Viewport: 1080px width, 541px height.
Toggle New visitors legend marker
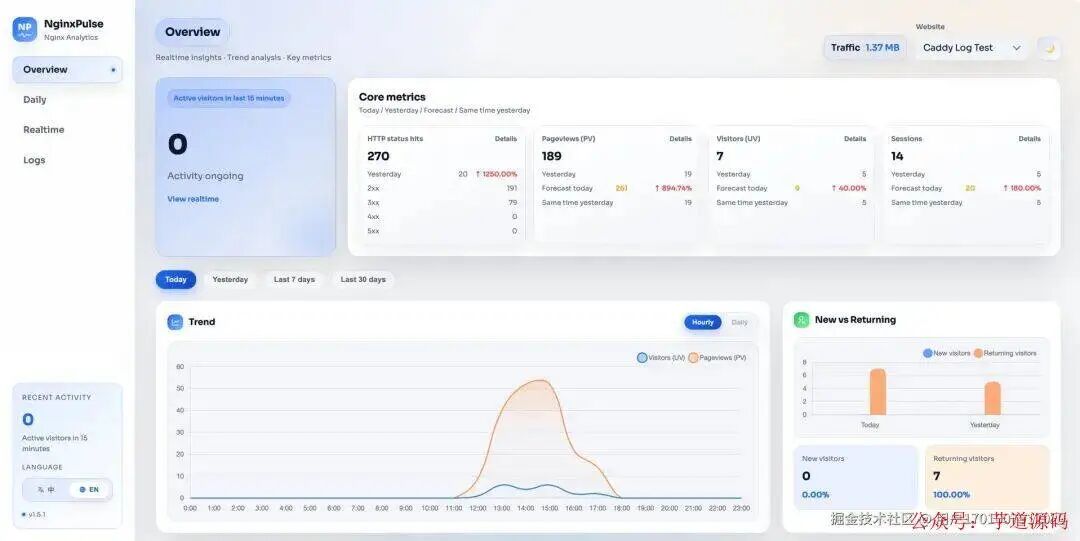coord(927,353)
